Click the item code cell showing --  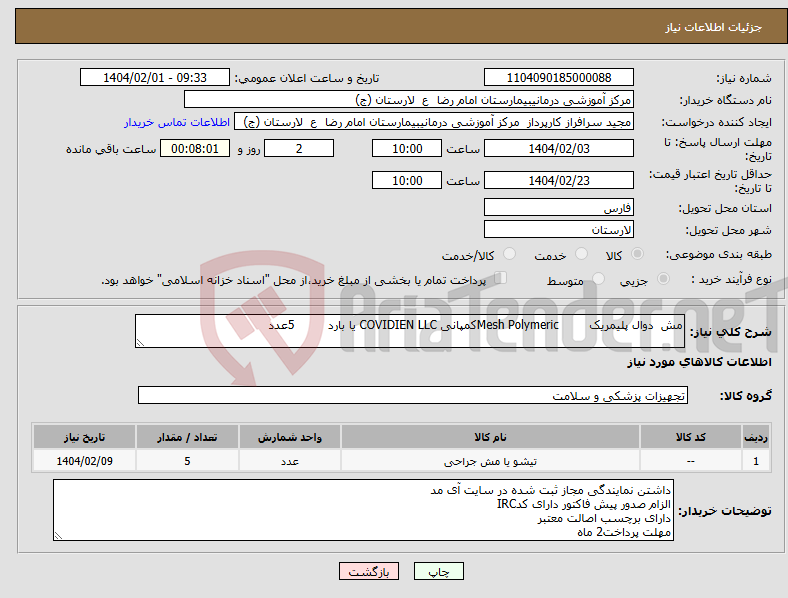click(691, 461)
